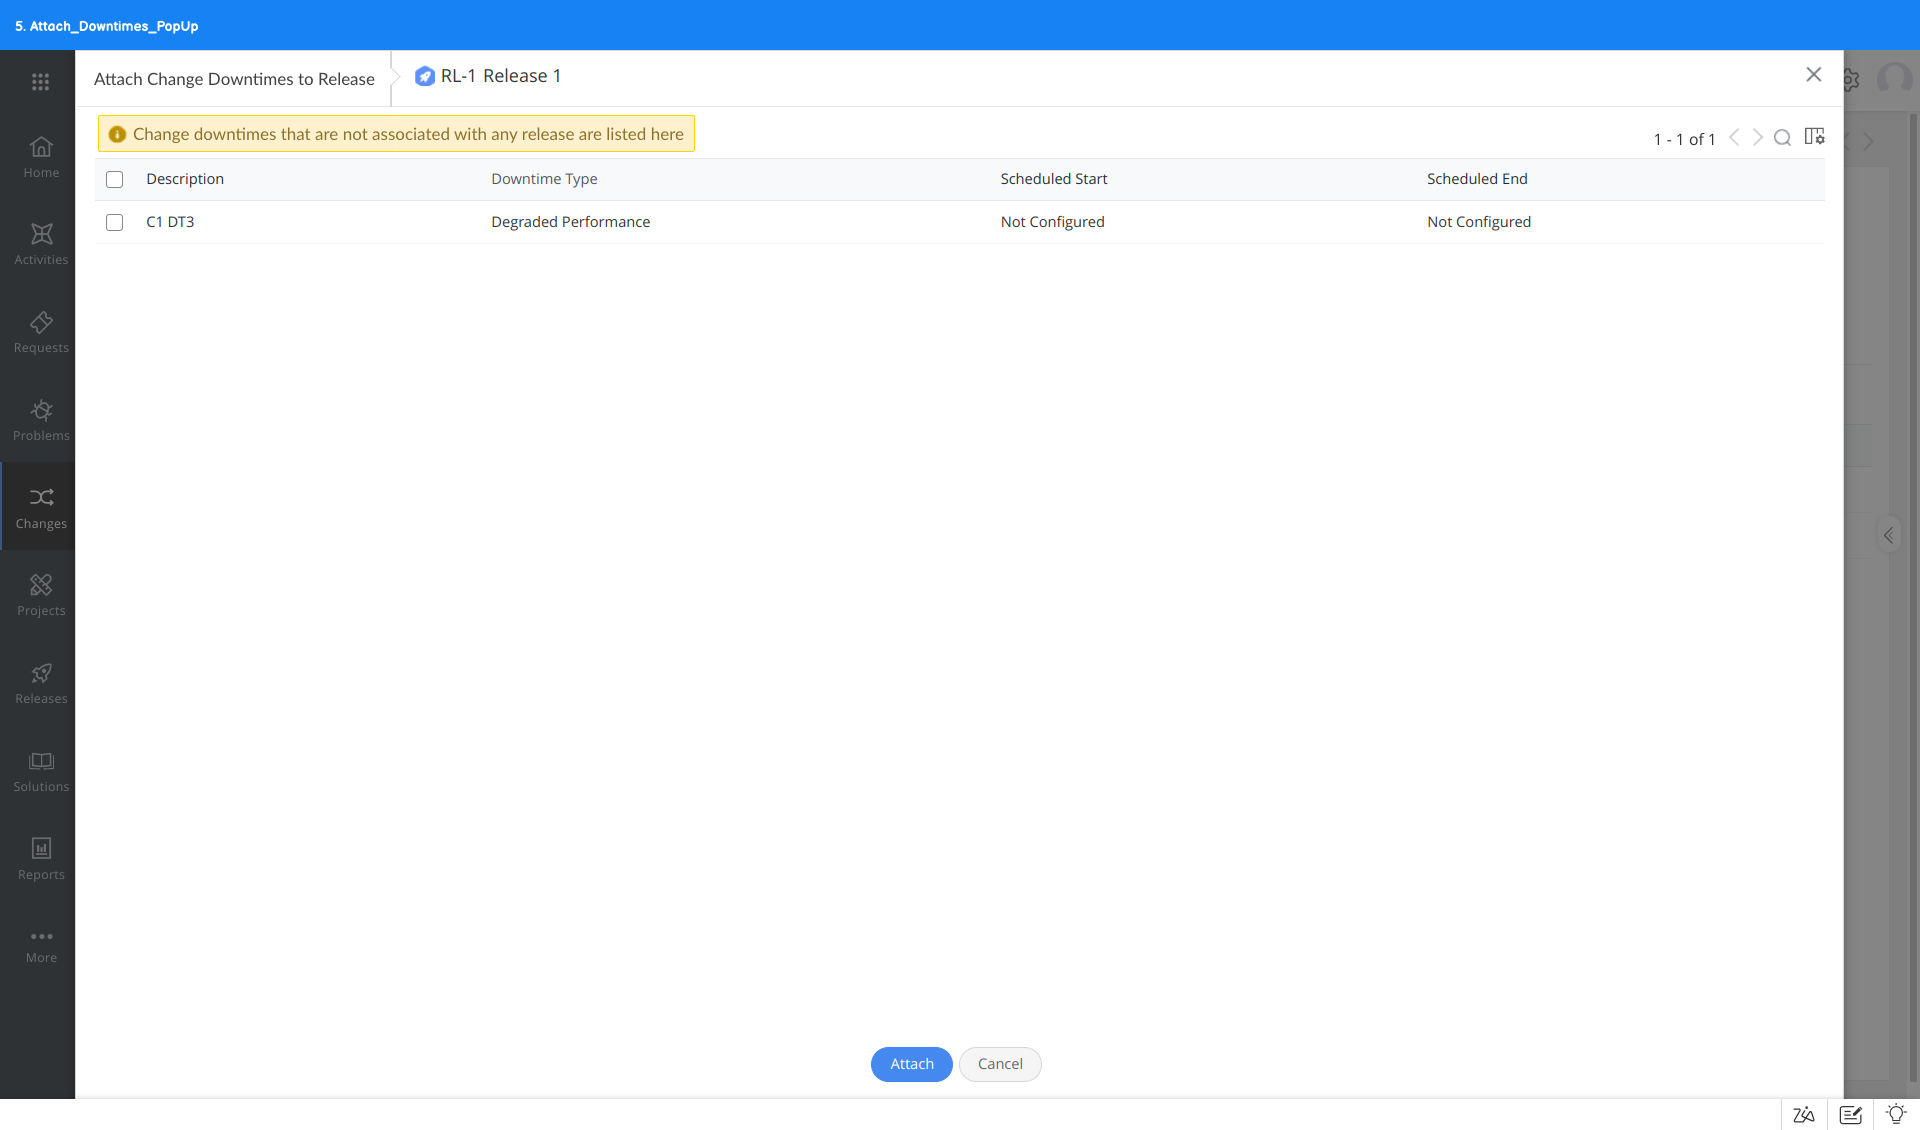The width and height of the screenshot is (1920, 1130).
Task: Click the info icon in yellow banner
Action: pyautogui.click(x=117, y=134)
